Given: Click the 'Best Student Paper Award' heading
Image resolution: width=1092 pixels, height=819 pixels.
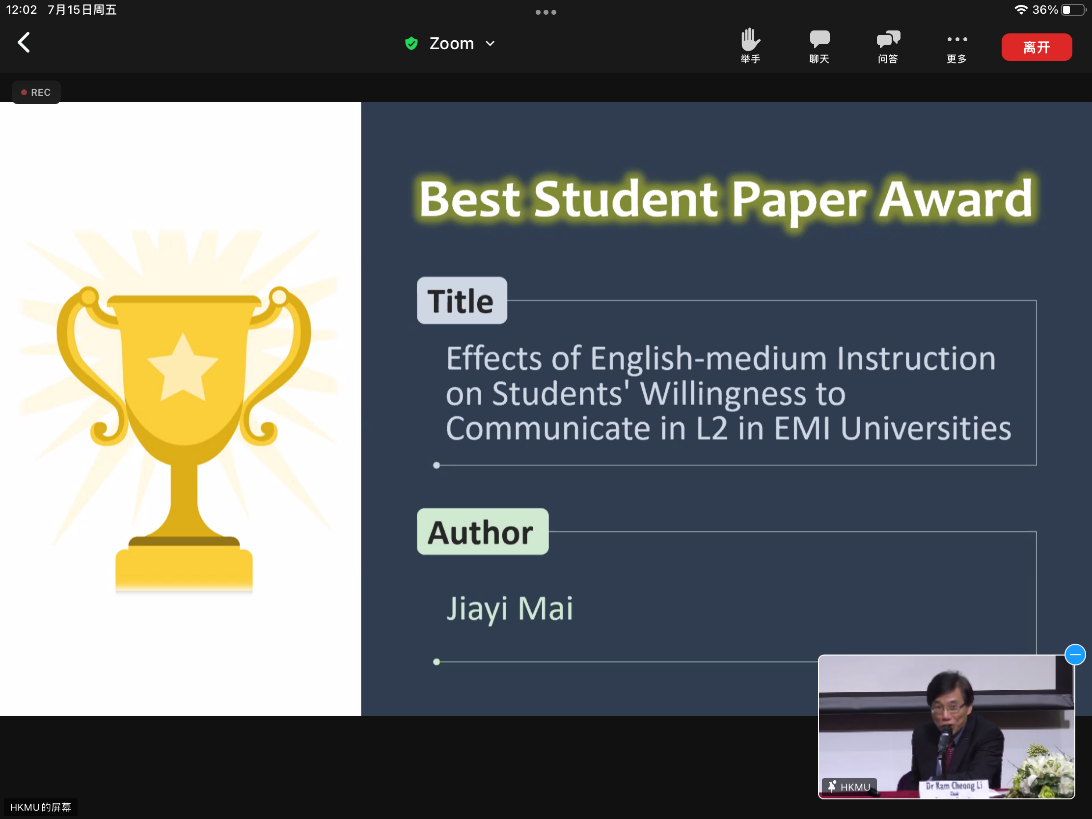Looking at the screenshot, I should (725, 198).
